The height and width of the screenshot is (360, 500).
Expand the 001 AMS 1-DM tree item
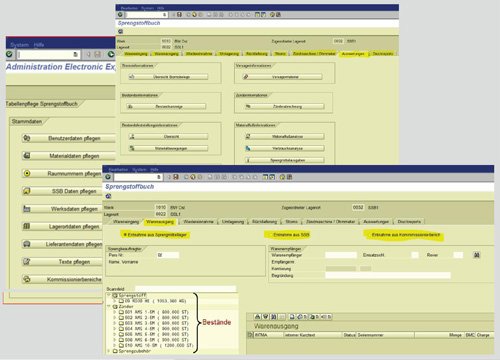115,312
